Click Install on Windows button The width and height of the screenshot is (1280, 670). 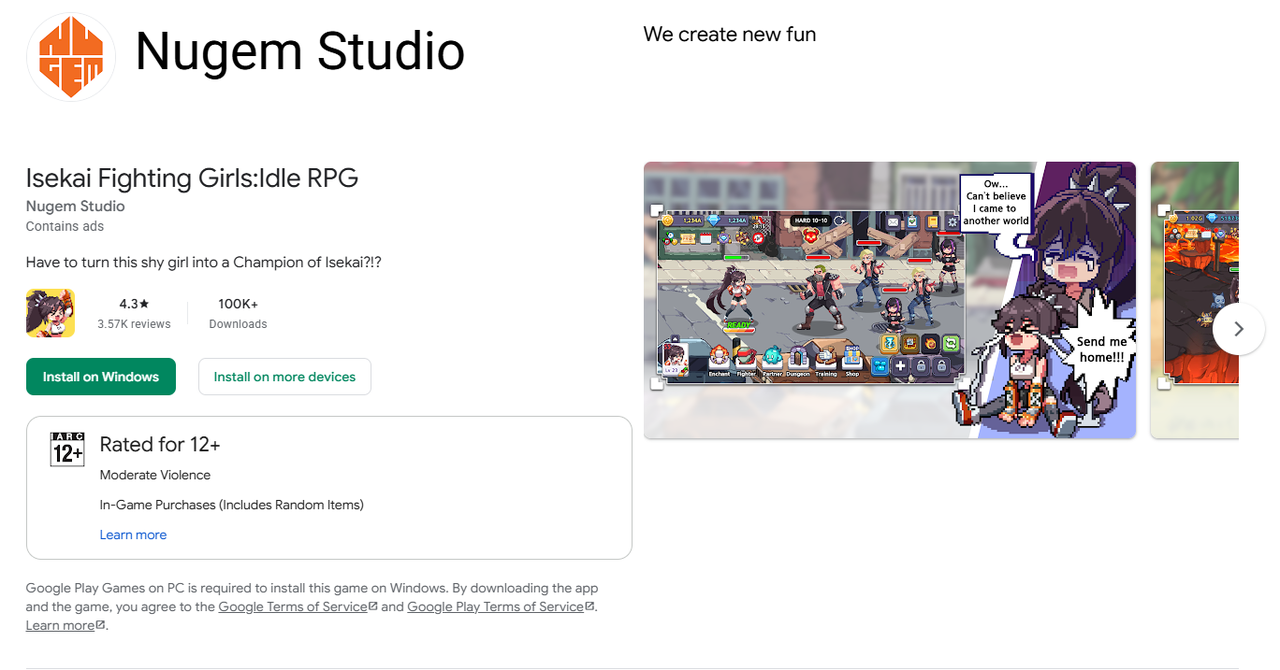(101, 377)
